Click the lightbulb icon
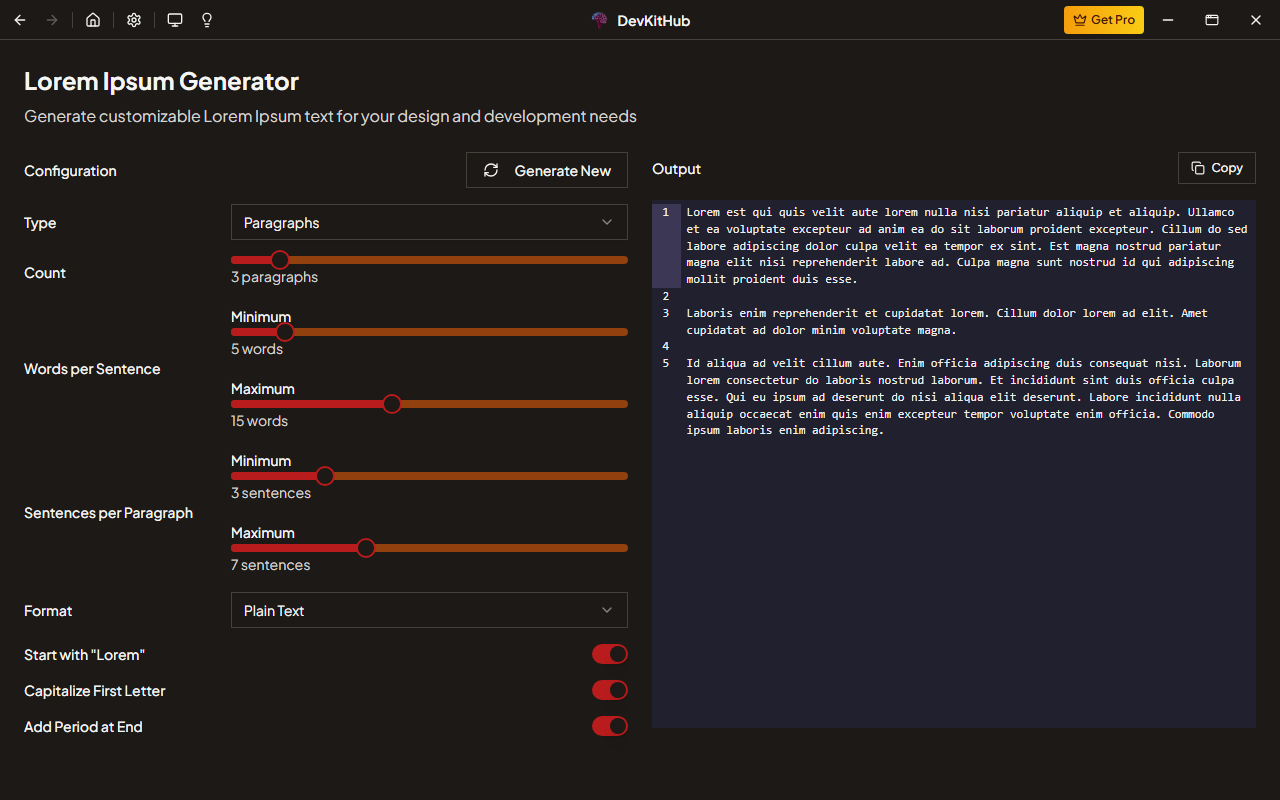 [x=207, y=20]
